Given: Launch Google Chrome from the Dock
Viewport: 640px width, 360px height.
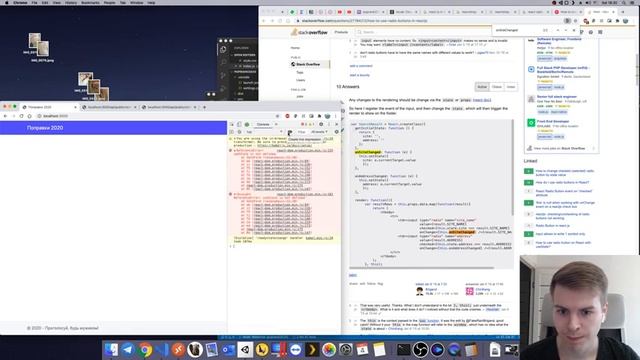Looking at the screenshot, I should [145, 350].
